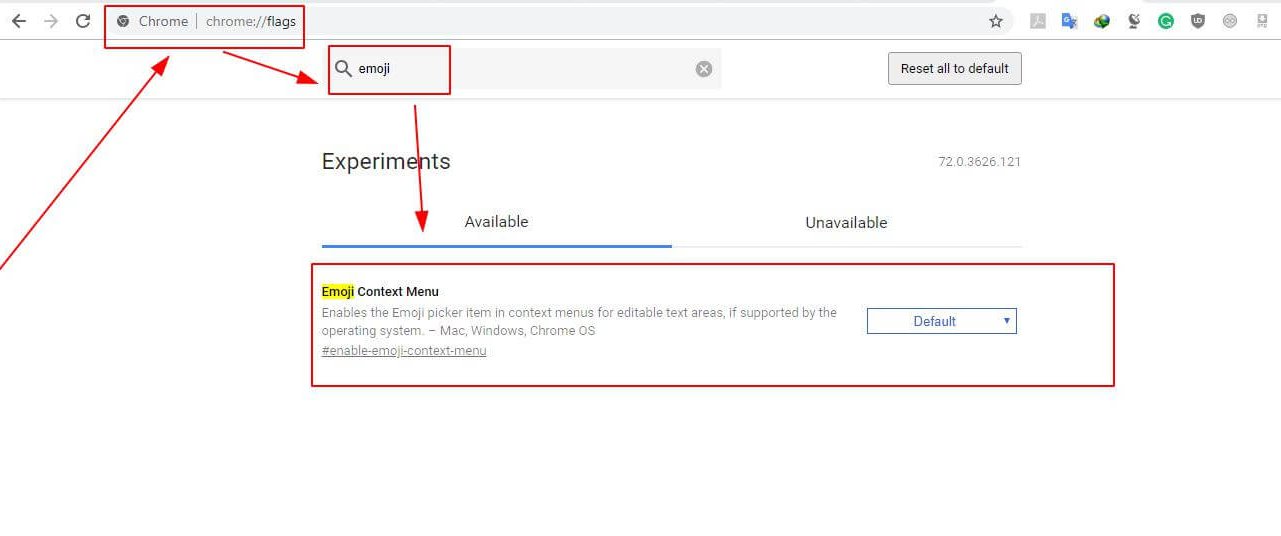Image resolution: width=1281 pixels, height=536 pixels.
Task: Open the Internet Download Manager extension
Action: [1102, 21]
